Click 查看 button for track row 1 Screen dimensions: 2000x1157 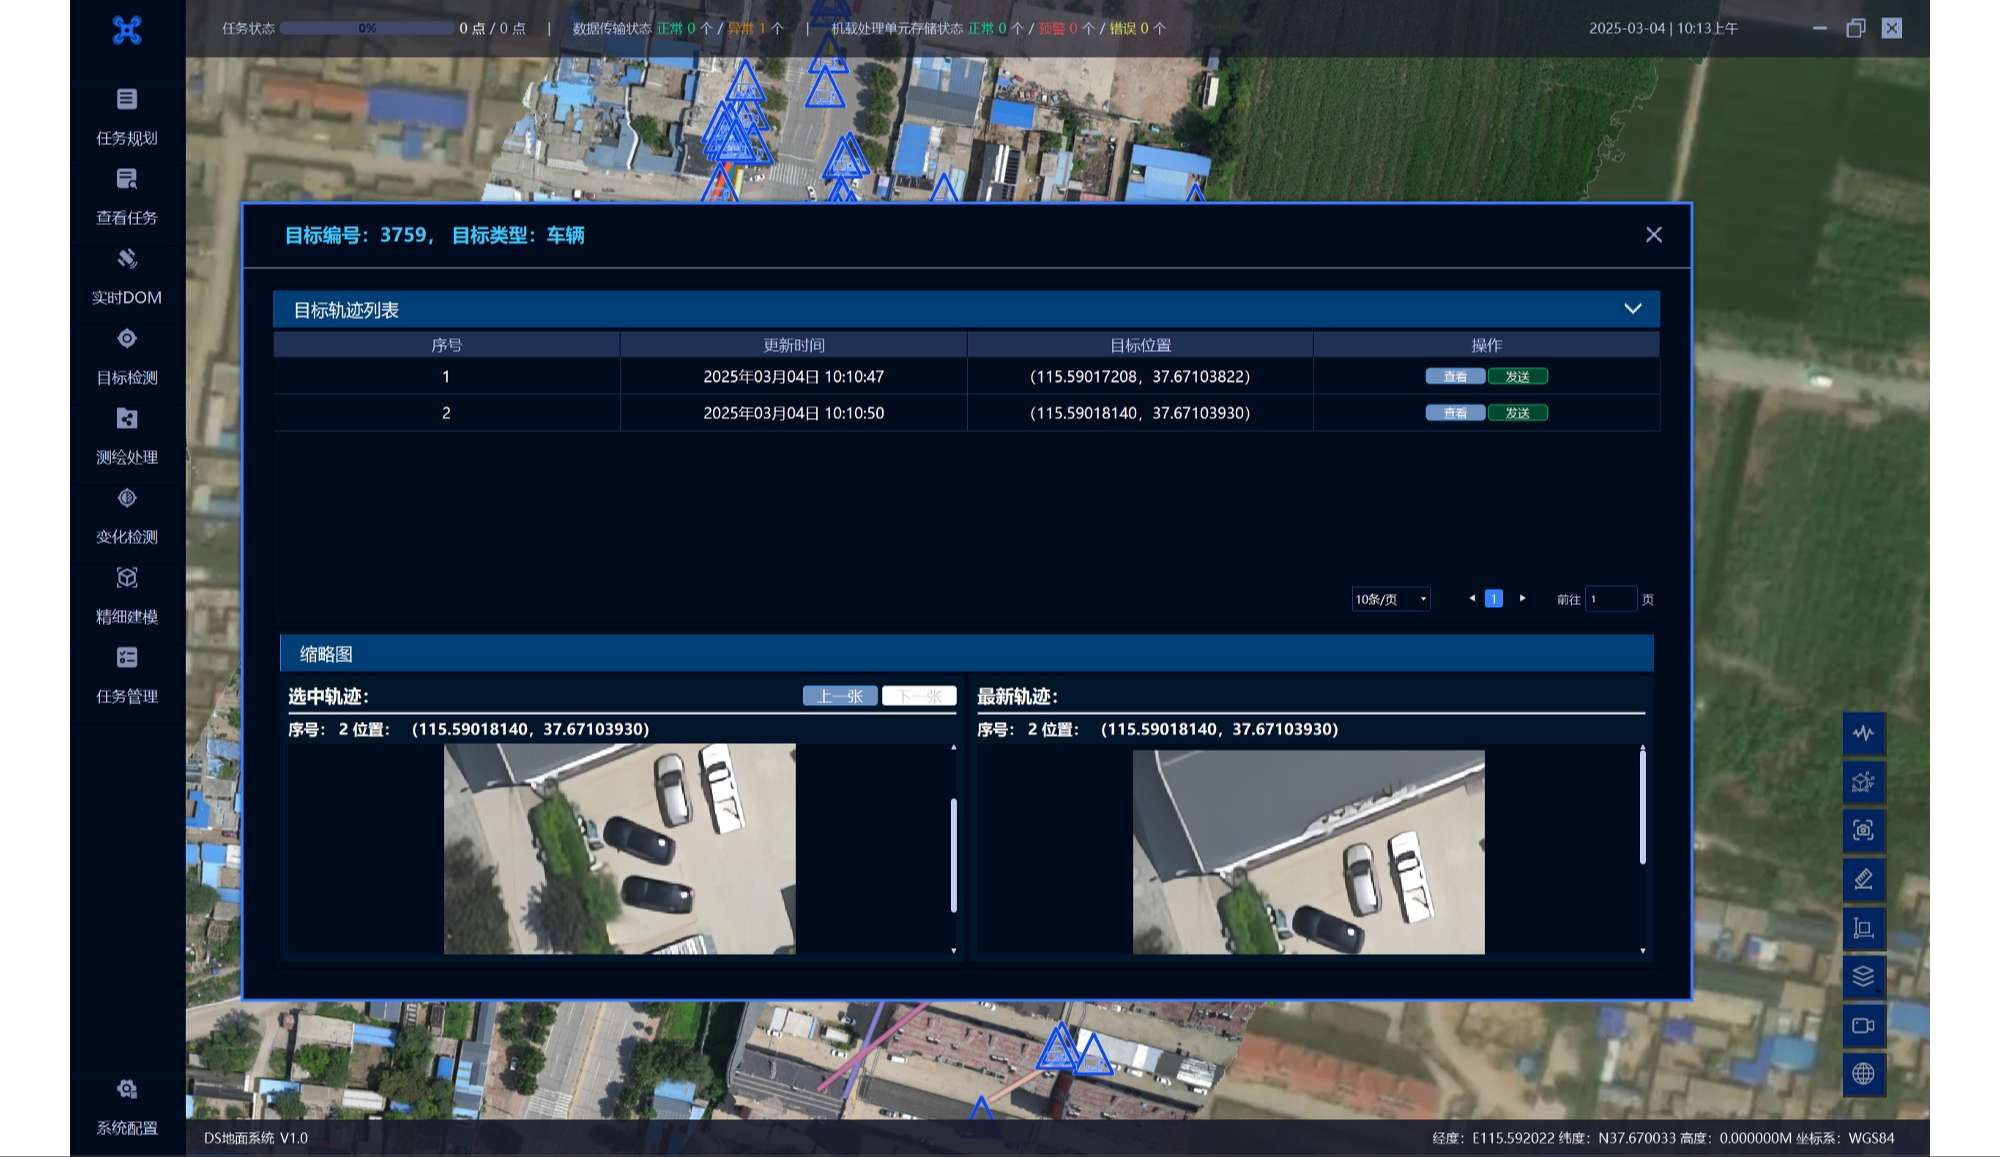1454,377
